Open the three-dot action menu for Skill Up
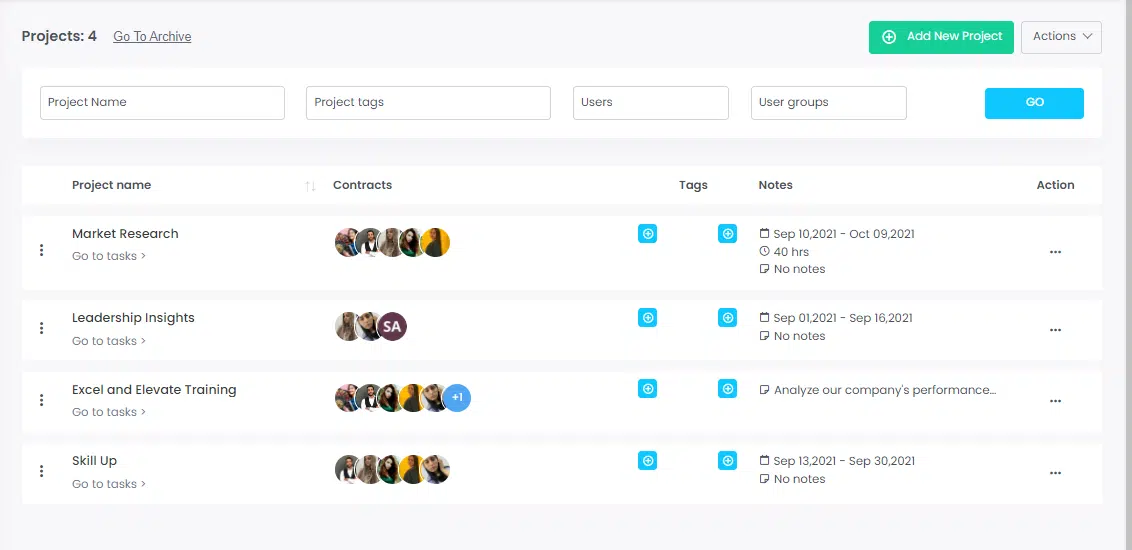 [1055, 473]
